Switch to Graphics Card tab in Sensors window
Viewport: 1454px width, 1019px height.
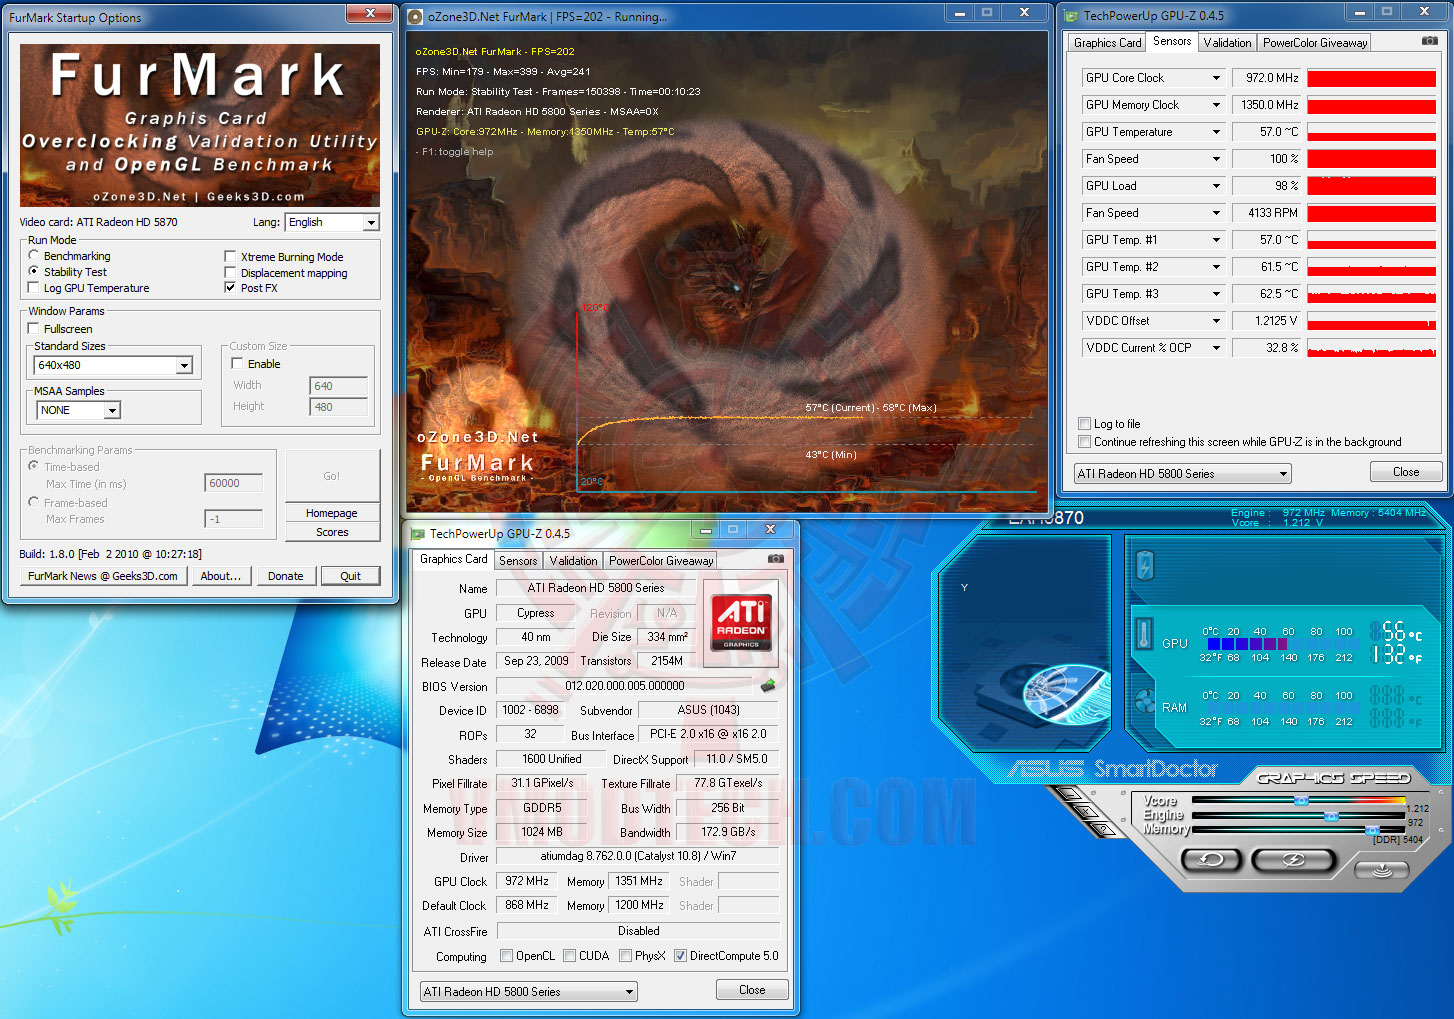[x=1107, y=43]
